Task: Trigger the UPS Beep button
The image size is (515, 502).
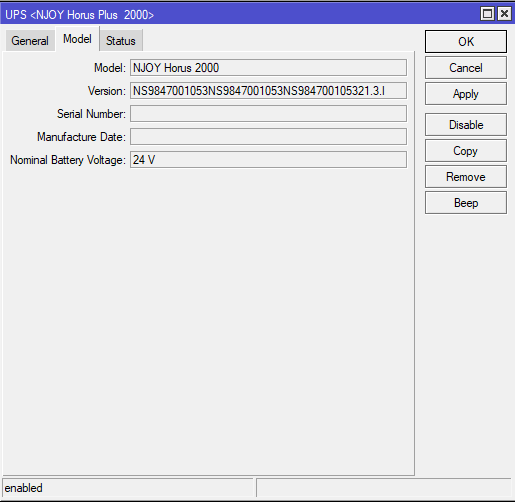Action: point(466,203)
